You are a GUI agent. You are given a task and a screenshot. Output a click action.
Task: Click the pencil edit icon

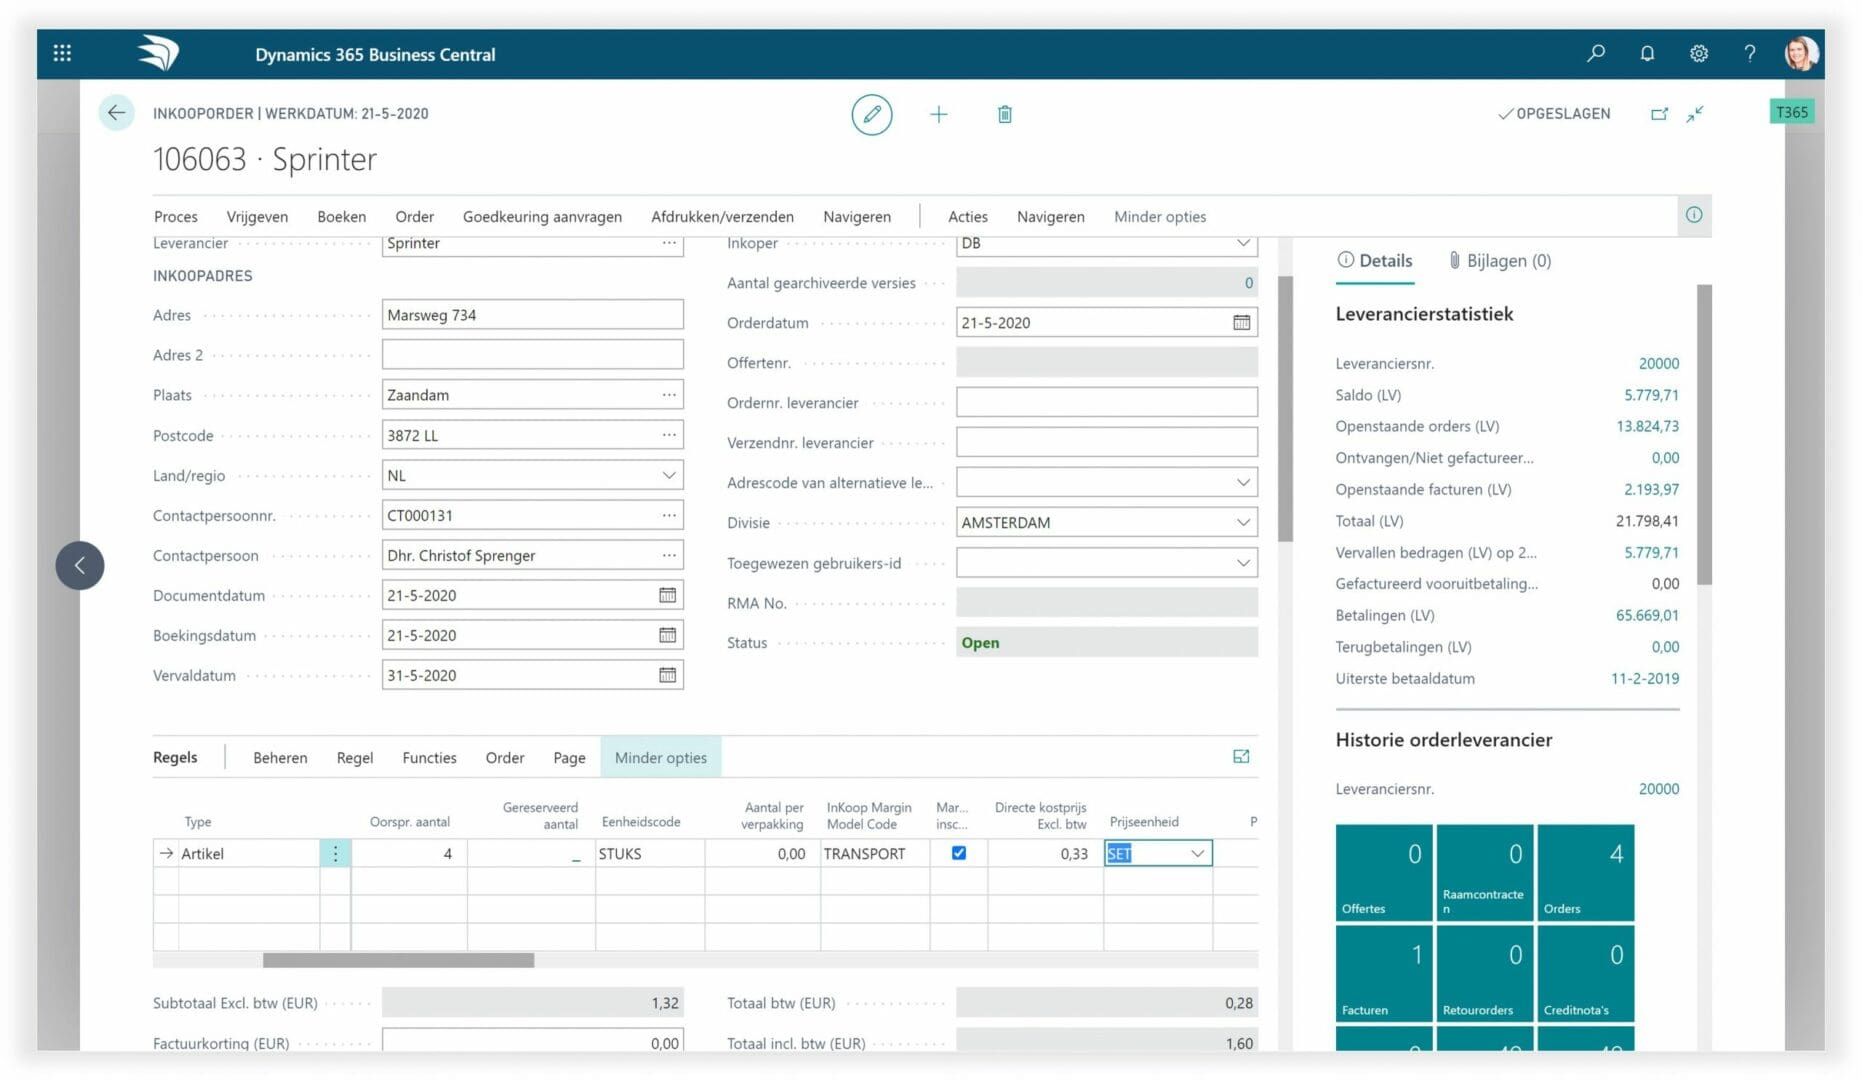872,114
